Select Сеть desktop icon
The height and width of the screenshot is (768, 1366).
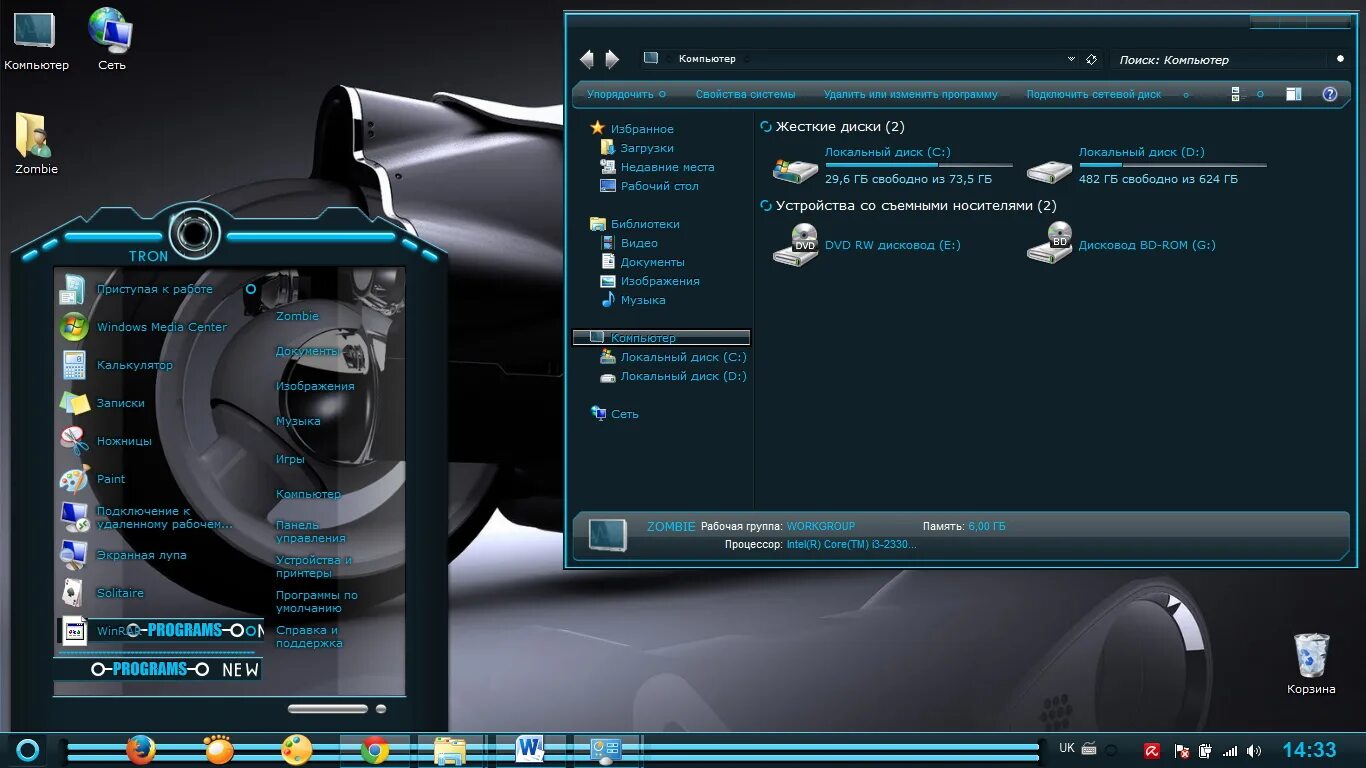pos(111,39)
